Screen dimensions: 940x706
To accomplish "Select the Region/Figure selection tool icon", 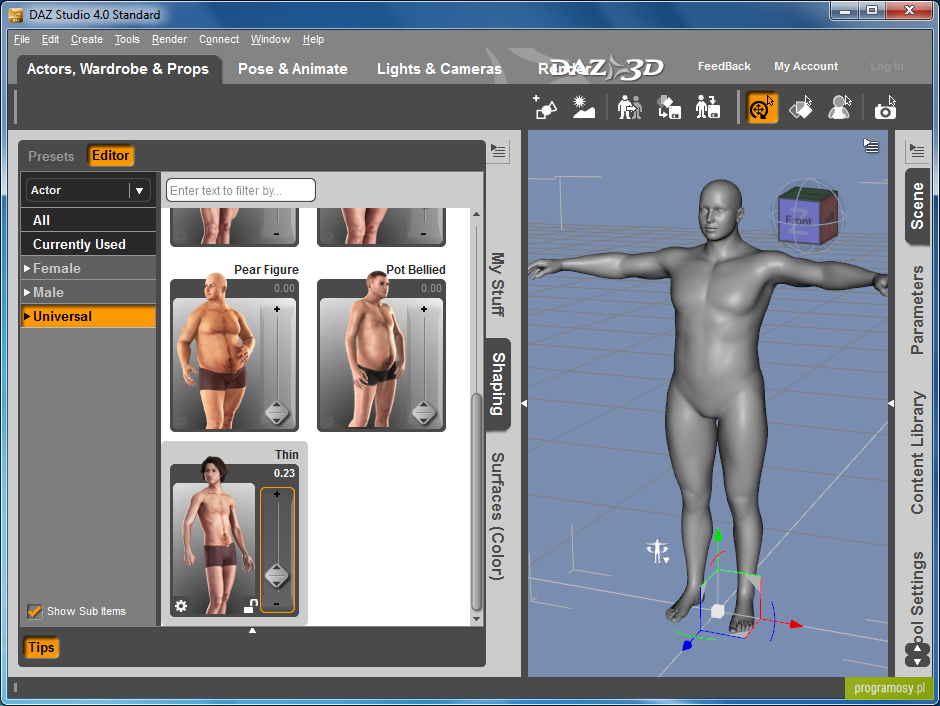I will (x=839, y=107).
